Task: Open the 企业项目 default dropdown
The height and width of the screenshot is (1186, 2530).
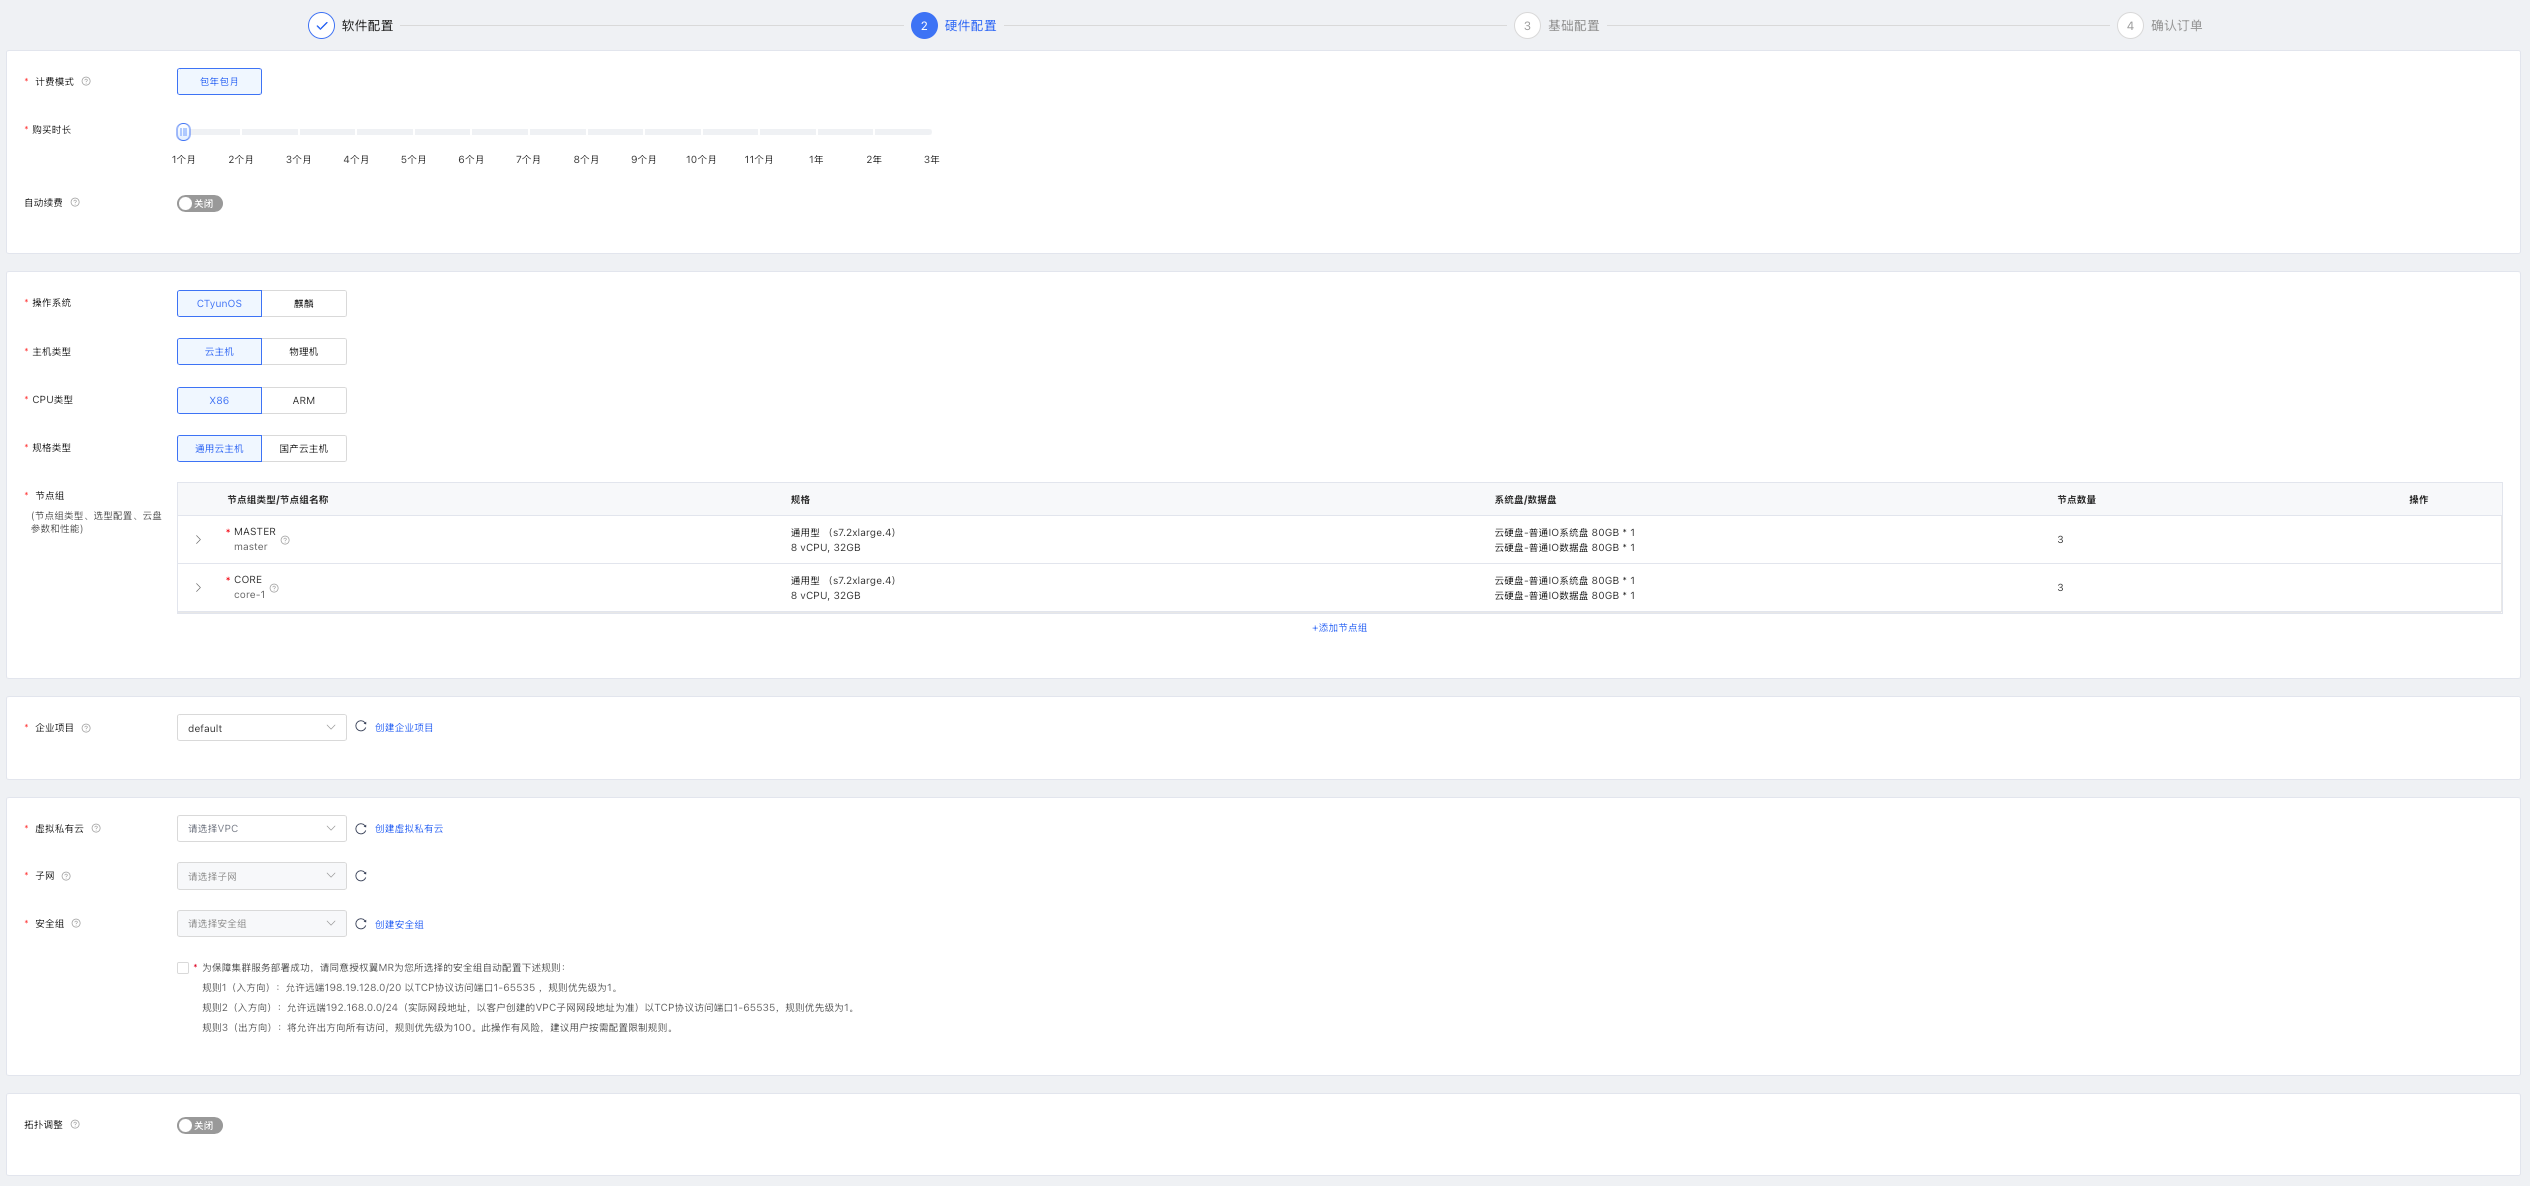Action: pyautogui.click(x=261, y=728)
